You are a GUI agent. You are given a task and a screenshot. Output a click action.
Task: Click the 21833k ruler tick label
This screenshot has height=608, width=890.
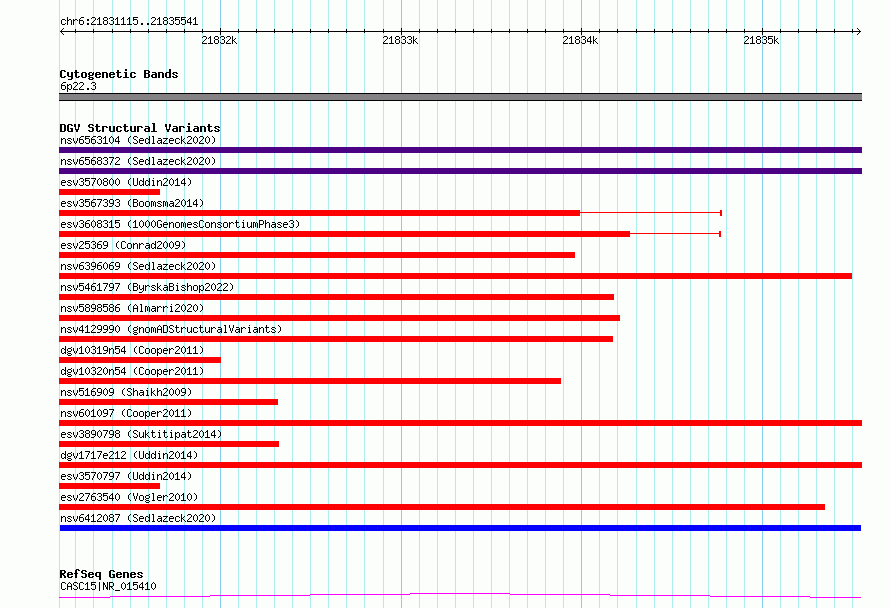click(x=400, y=40)
